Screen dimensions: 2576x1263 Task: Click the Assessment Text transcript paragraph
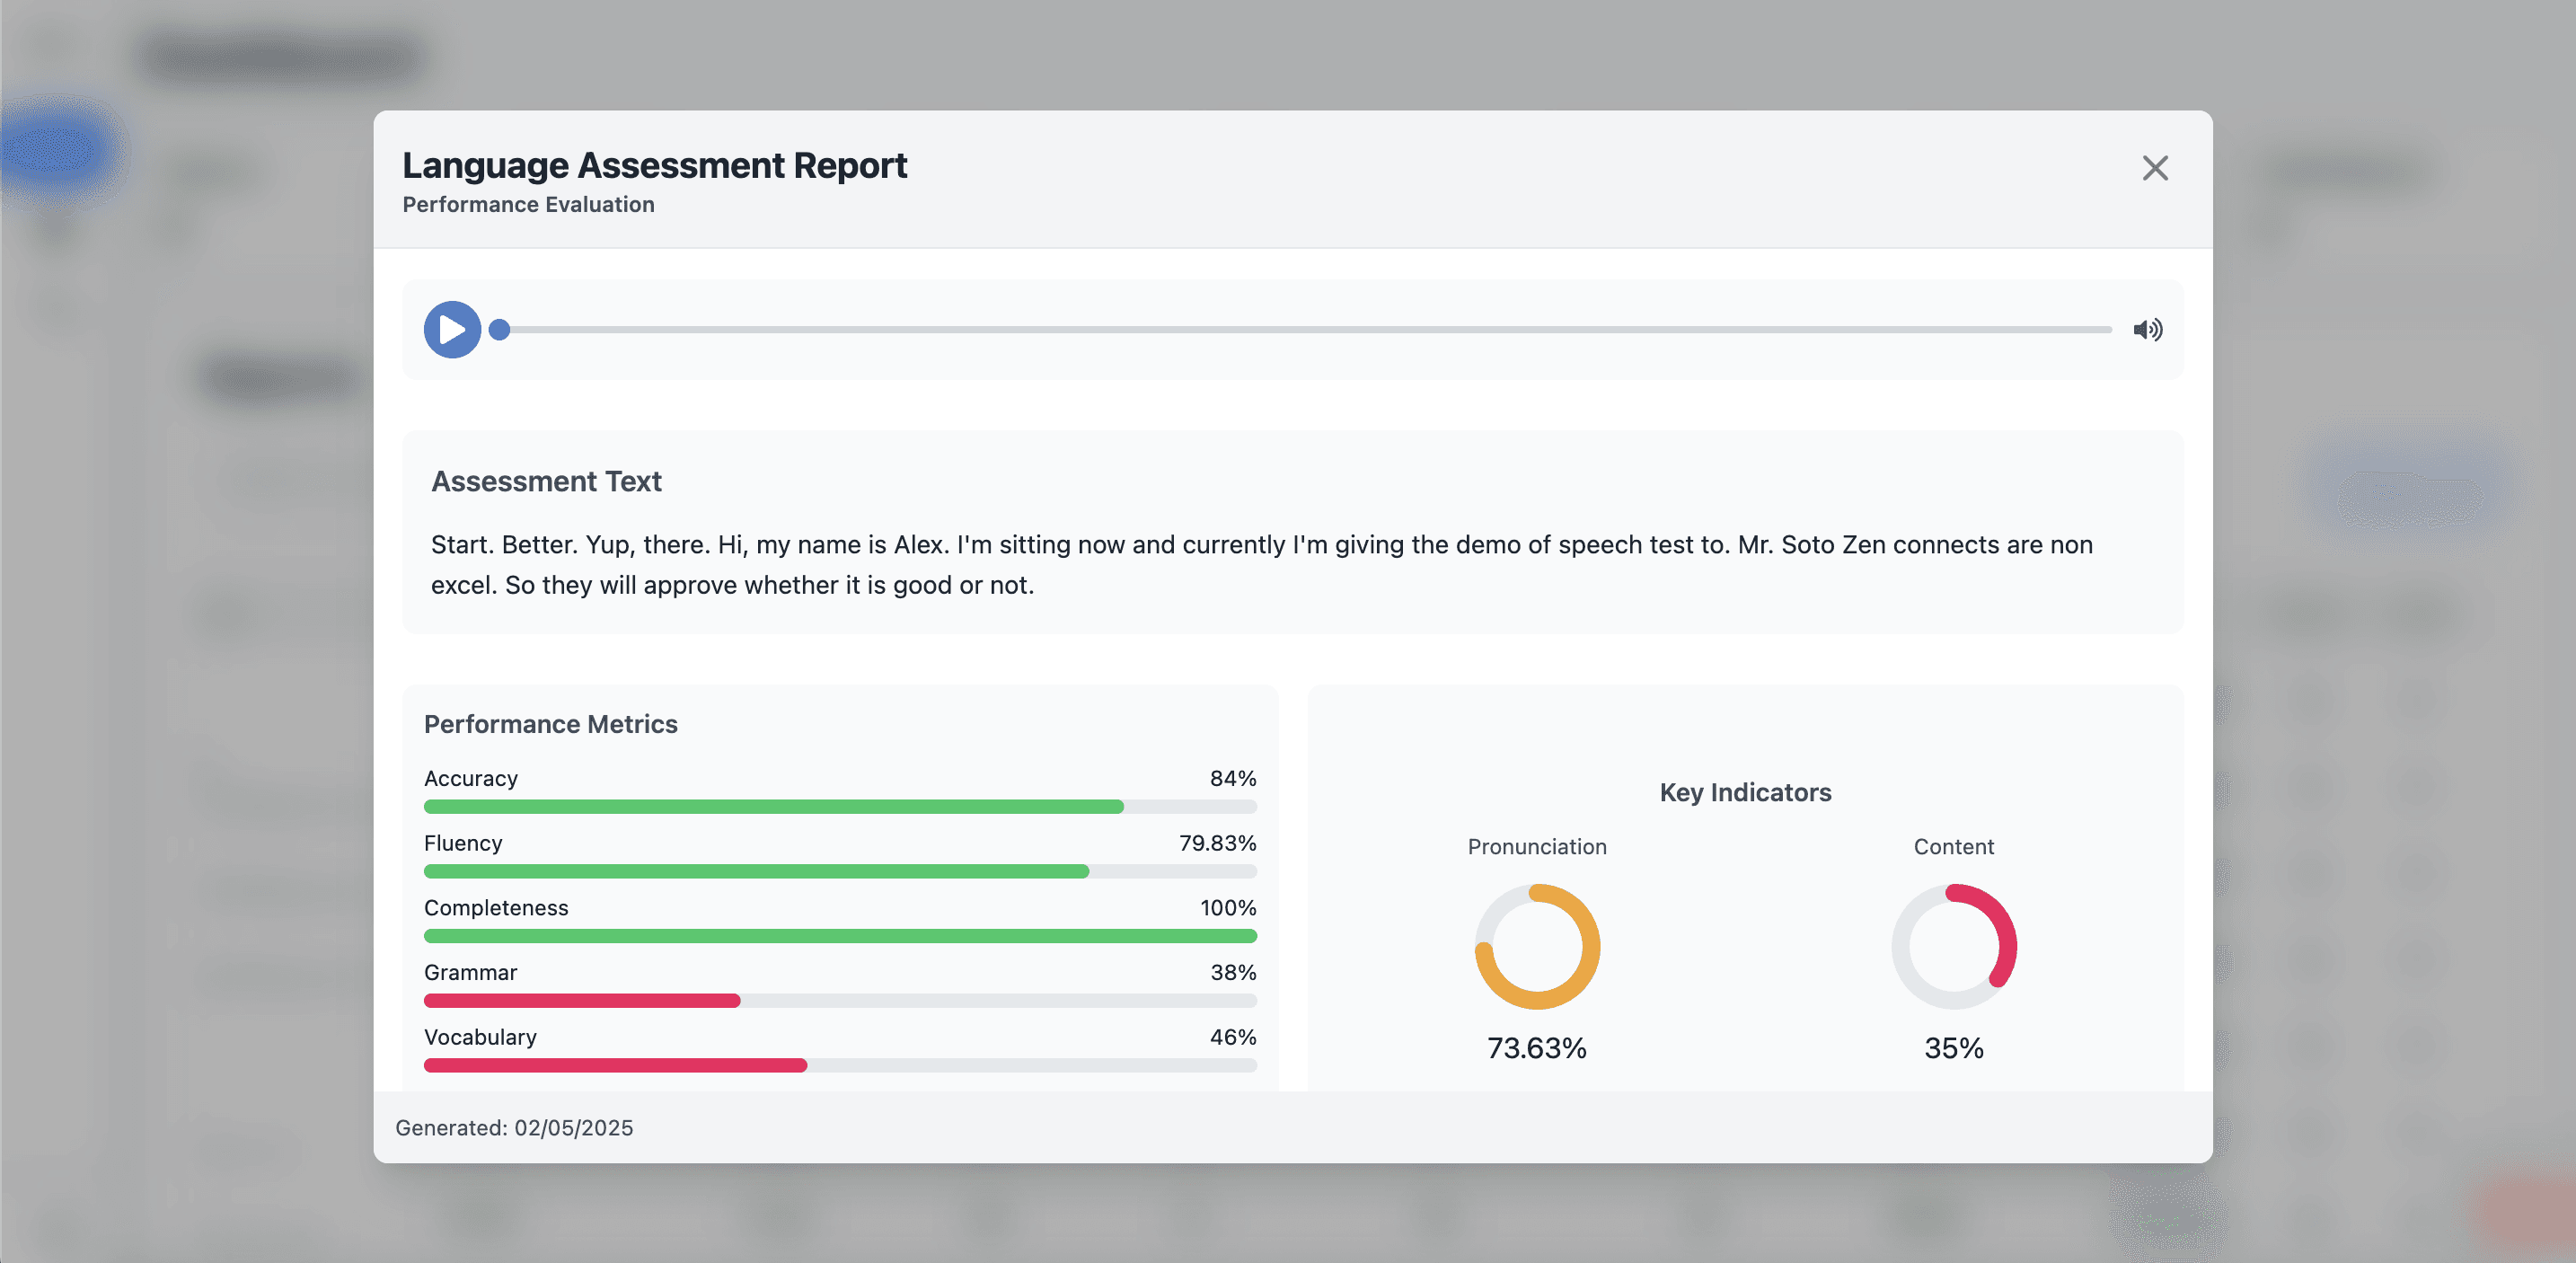pos(1262,565)
